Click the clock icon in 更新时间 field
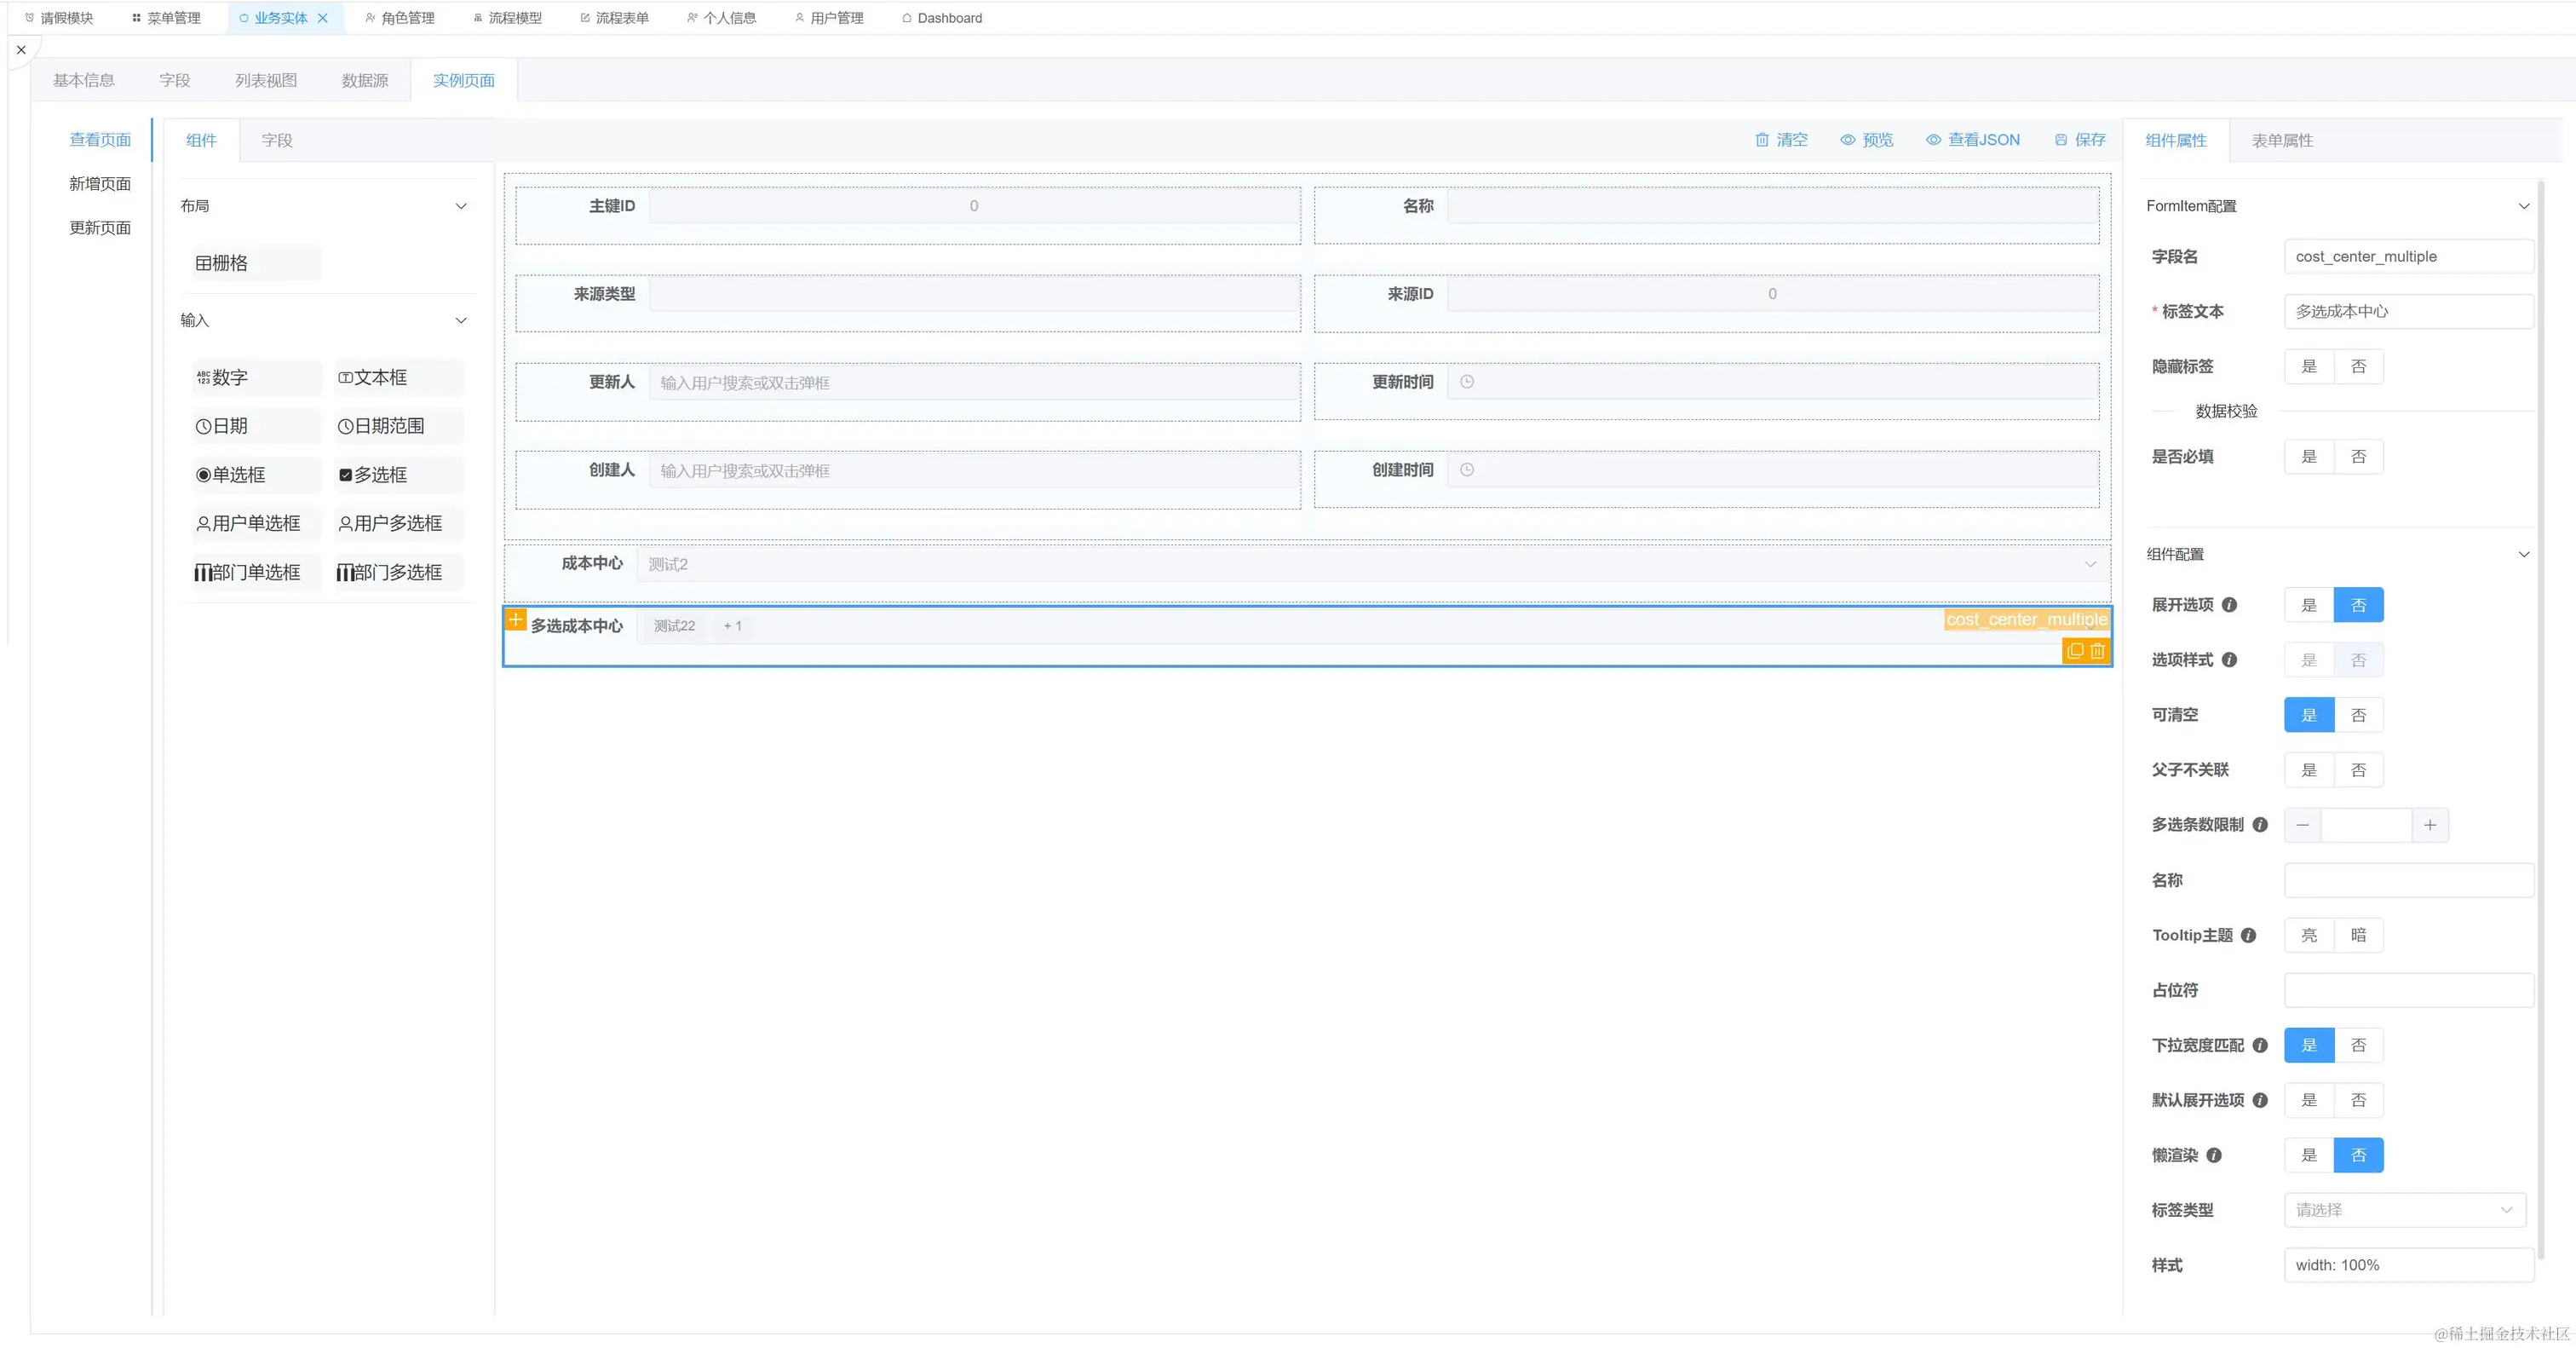 click(x=1467, y=382)
